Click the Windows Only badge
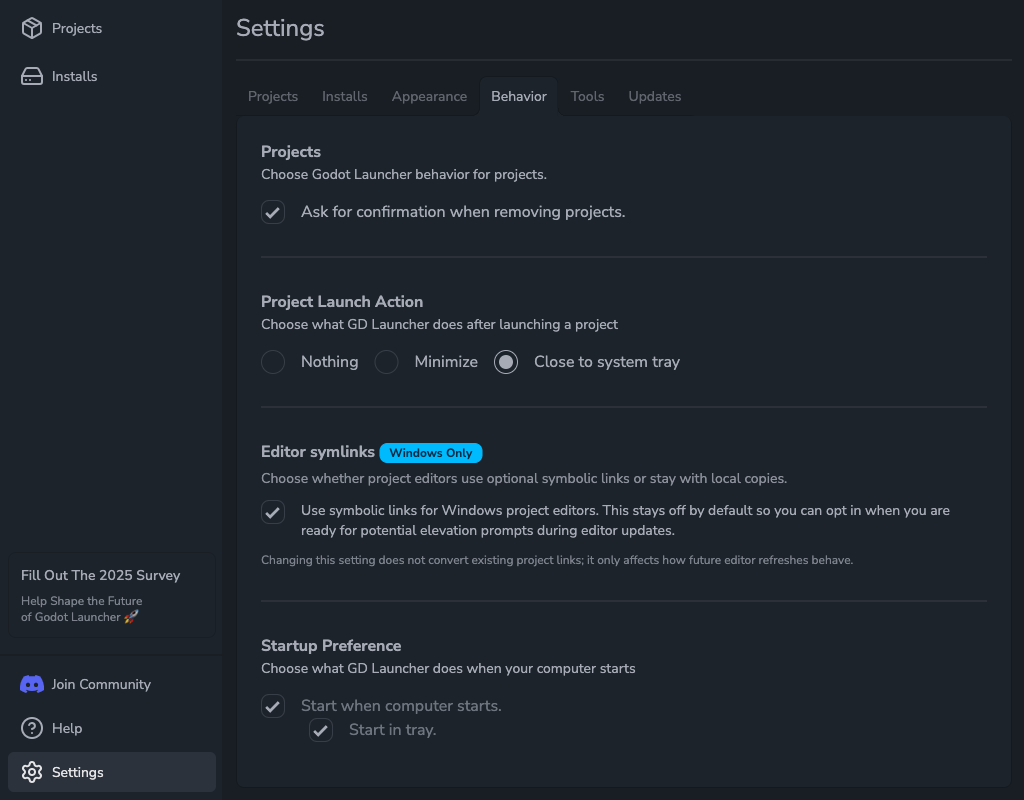1024x800 pixels. pyautogui.click(x=430, y=453)
